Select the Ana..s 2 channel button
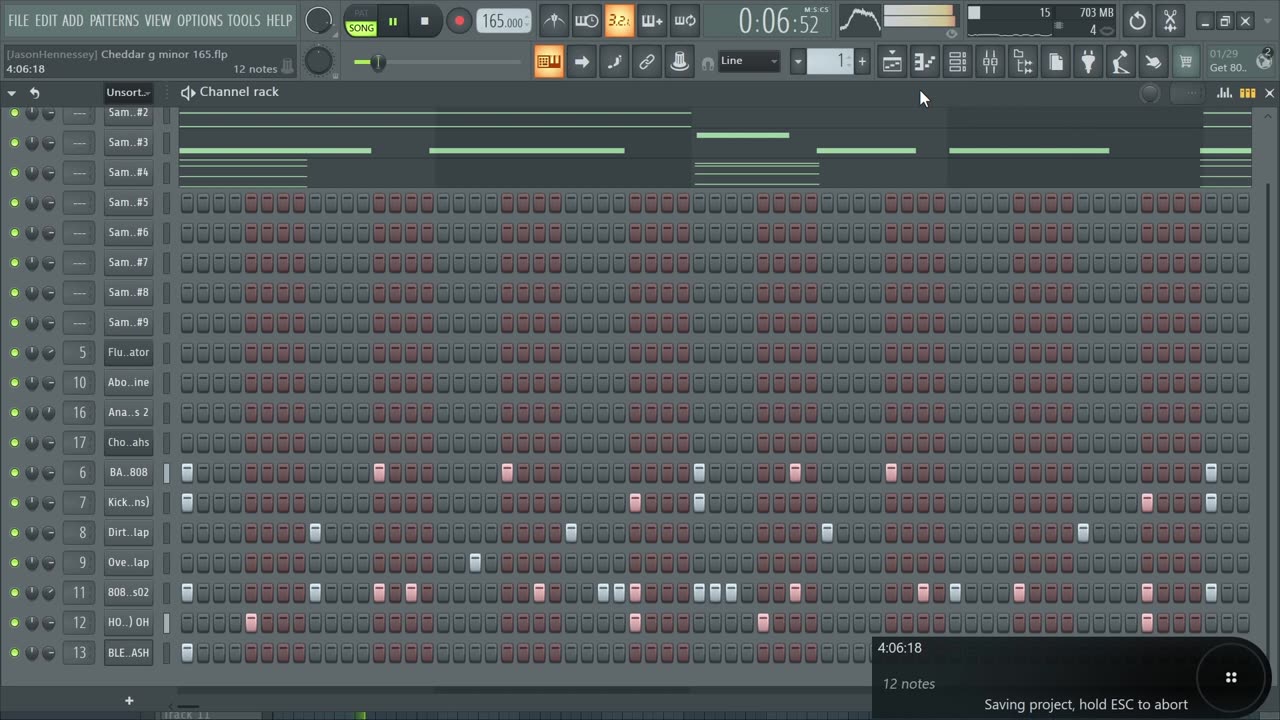1280x720 pixels. click(x=129, y=412)
